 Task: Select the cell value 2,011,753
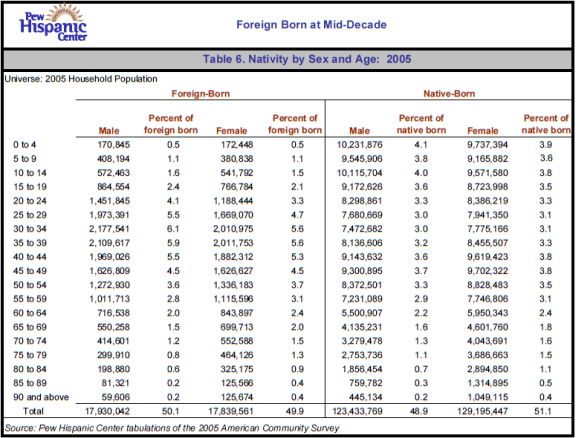point(233,243)
